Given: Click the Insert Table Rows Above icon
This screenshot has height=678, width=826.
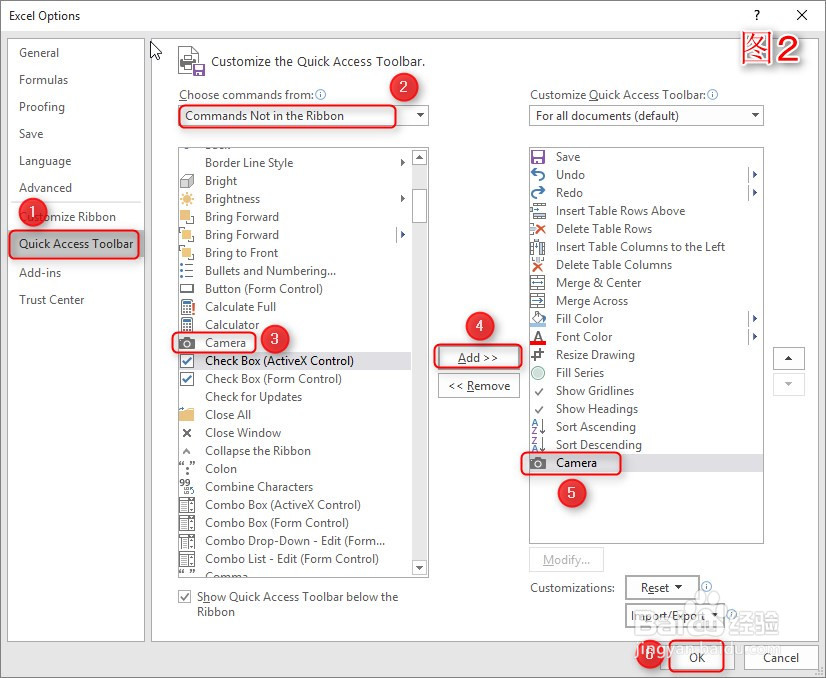Looking at the screenshot, I should click(x=538, y=211).
